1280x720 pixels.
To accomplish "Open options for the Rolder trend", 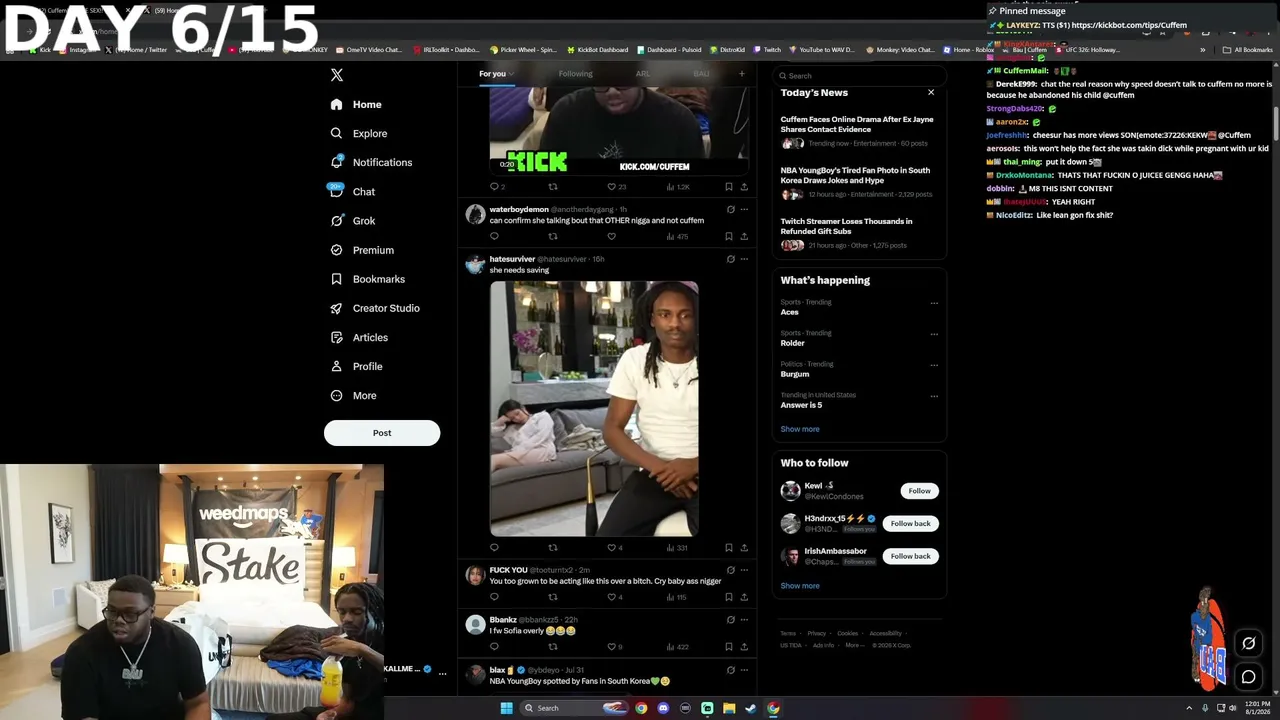I will (934, 334).
